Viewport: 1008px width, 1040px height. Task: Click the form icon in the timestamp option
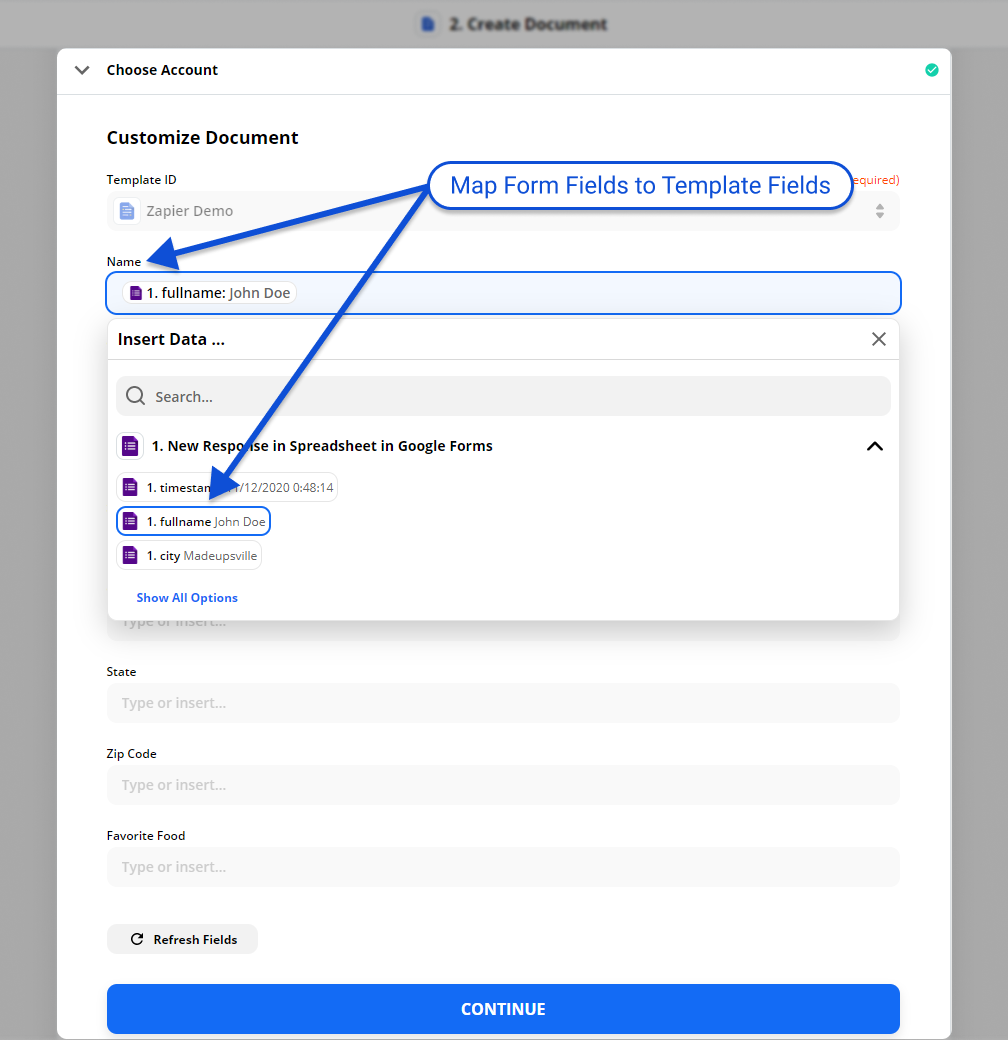click(130, 487)
